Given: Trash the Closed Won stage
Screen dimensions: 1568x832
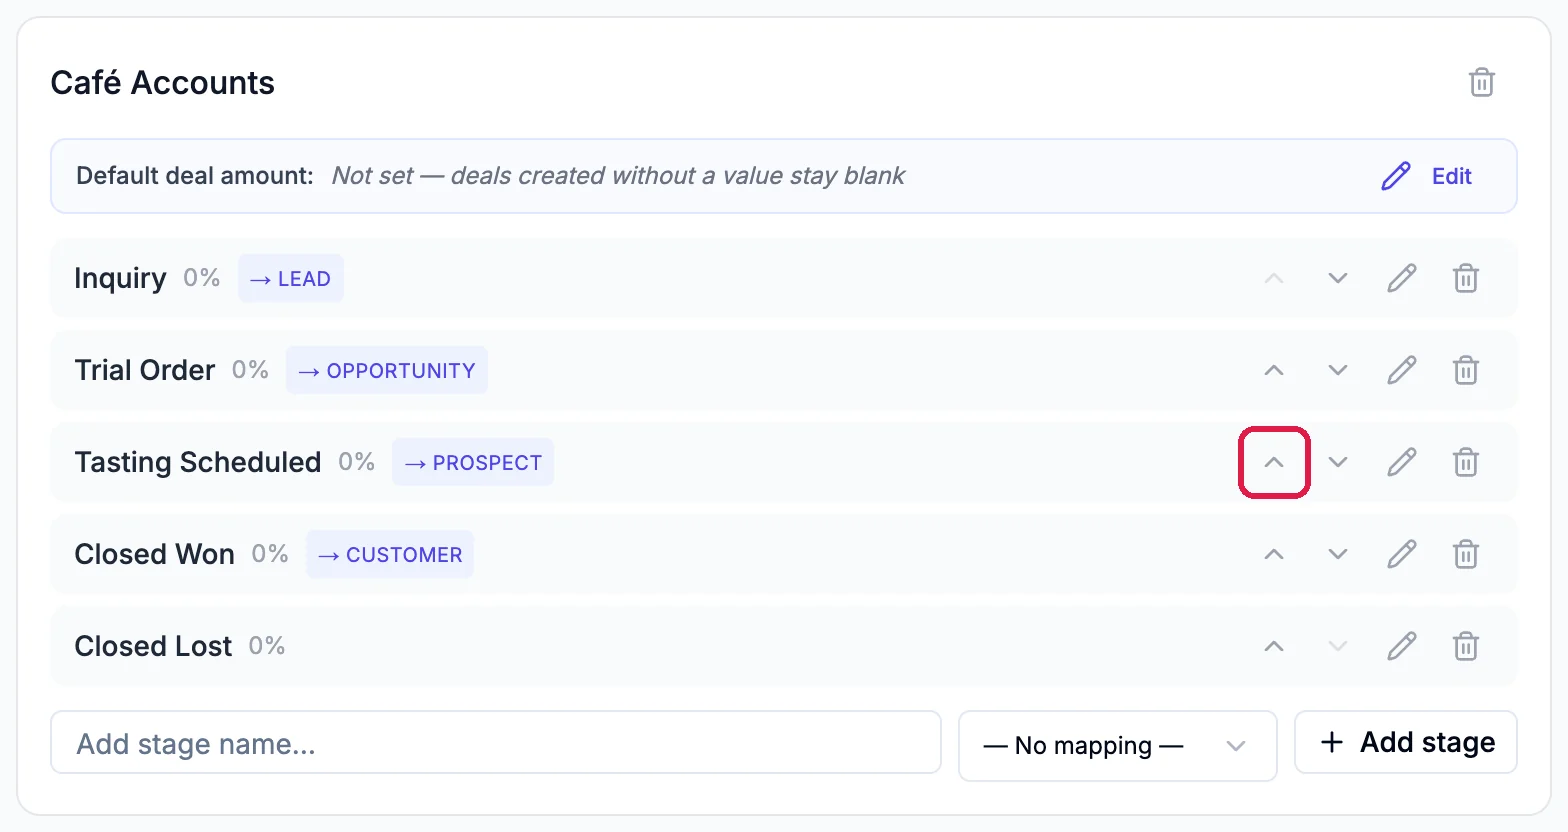Looking at the screenshot, I should pyautogui.click(x=1466, y=554).
